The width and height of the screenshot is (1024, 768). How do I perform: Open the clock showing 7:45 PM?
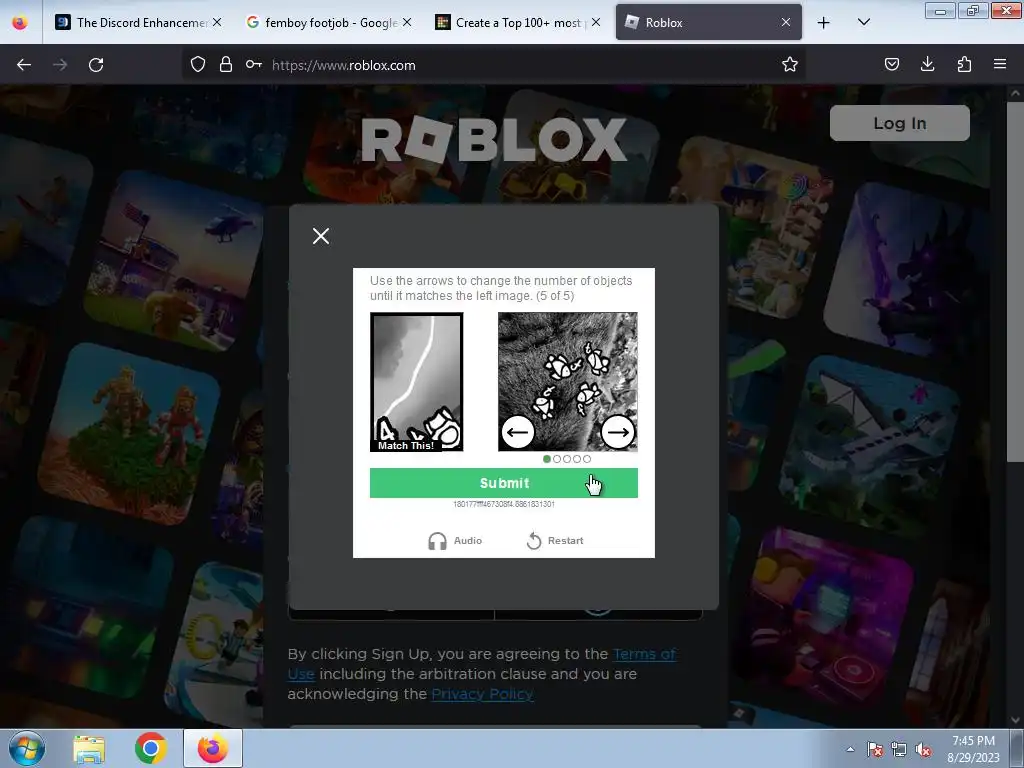tap(973, 748)
